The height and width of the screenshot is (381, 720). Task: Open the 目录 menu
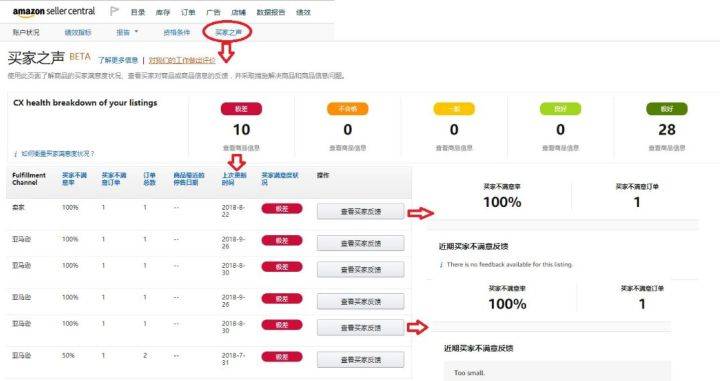[x=138, y=12]
